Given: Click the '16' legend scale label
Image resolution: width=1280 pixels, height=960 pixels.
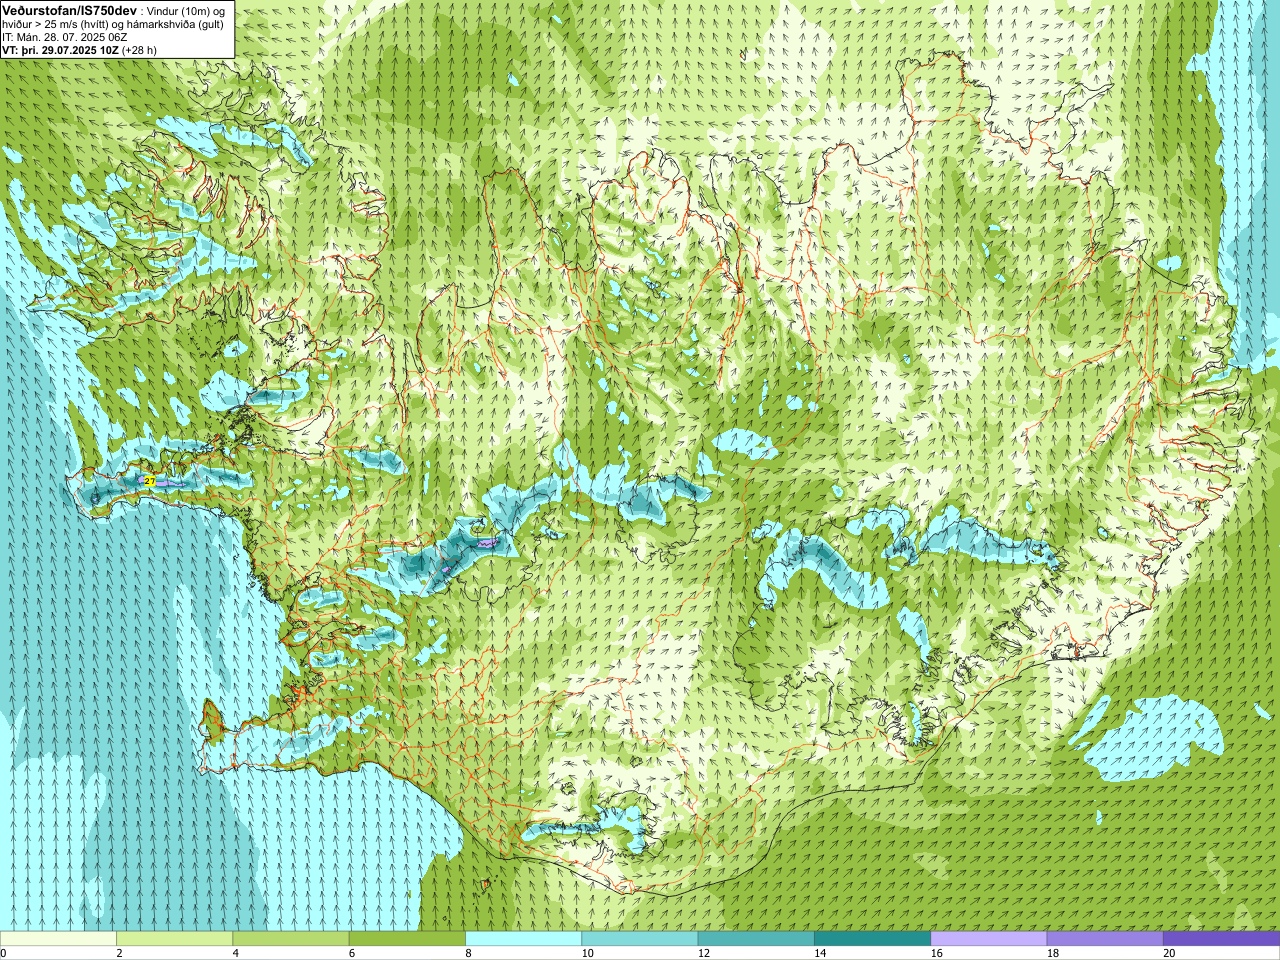Looking at the screenshot, I should 936,953.
